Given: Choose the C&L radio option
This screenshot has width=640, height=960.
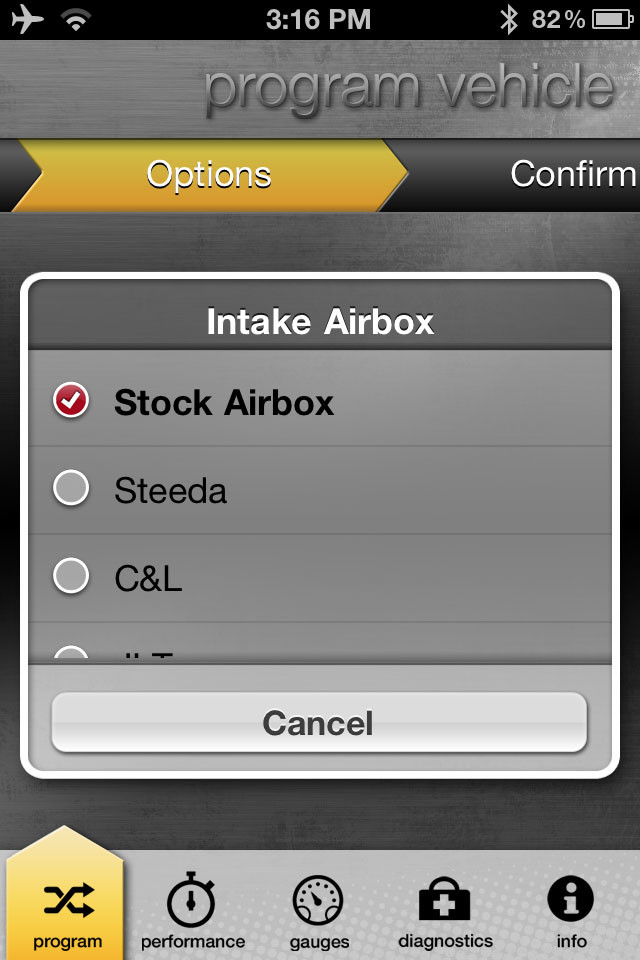Looking at the screenshot, I should tap(71, 576).
